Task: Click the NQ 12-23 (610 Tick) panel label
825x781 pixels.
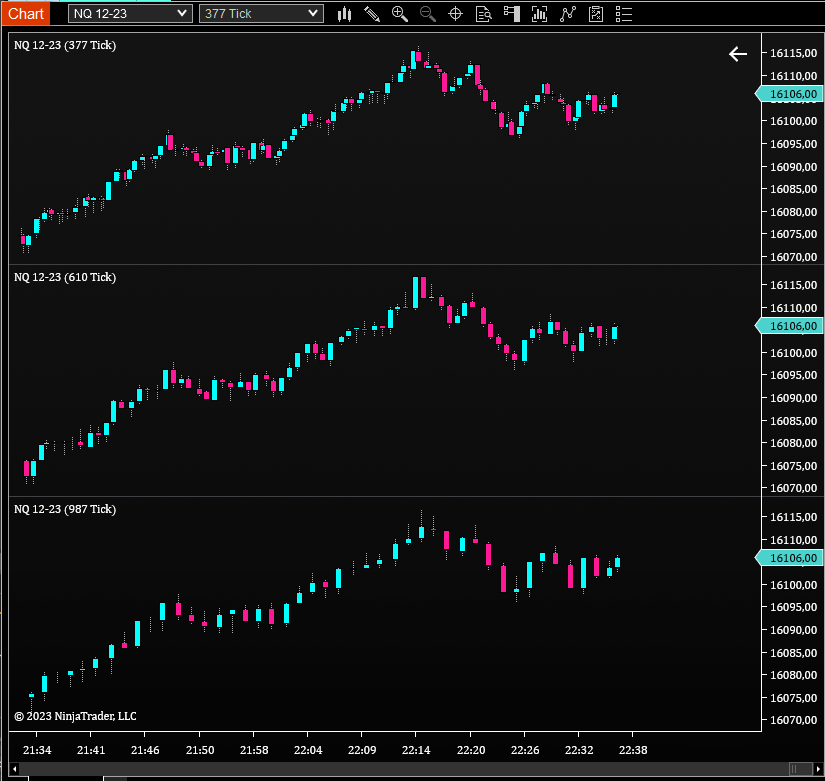Action: coord(65,277)
